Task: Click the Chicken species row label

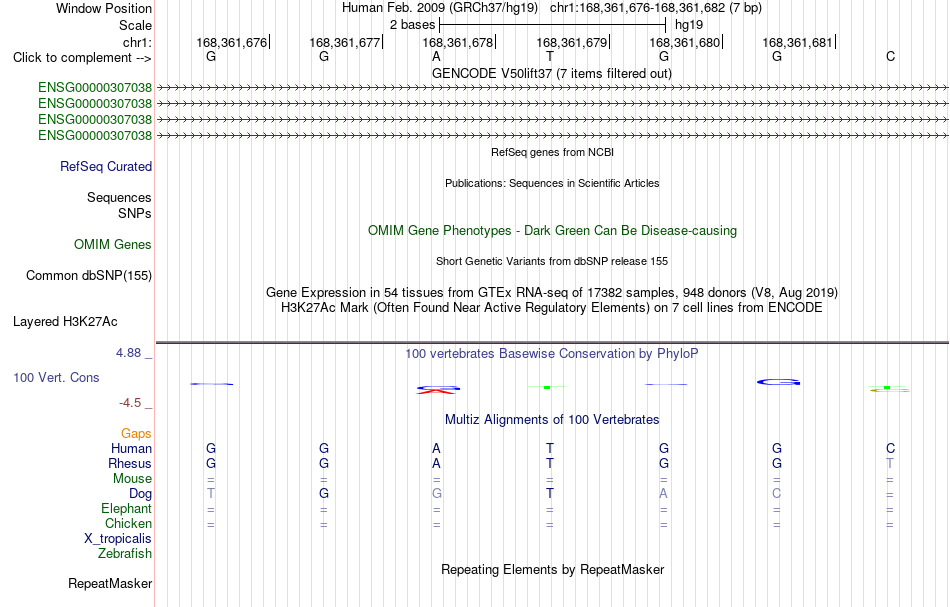Action: click(x=128, y=523)
